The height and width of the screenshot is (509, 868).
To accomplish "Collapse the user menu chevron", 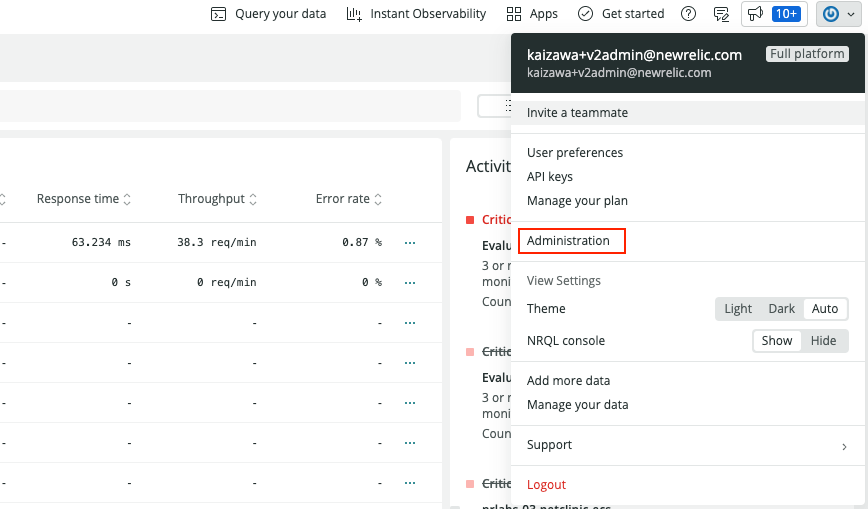I will (851, 14).
